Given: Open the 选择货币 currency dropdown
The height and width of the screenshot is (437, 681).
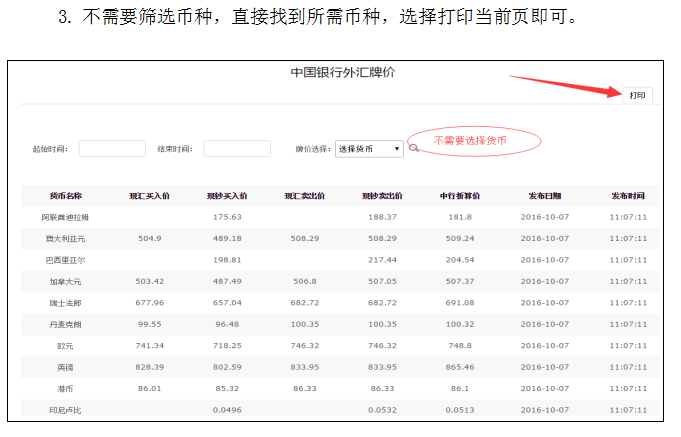Looking at the screenshot, I should 369,148.
